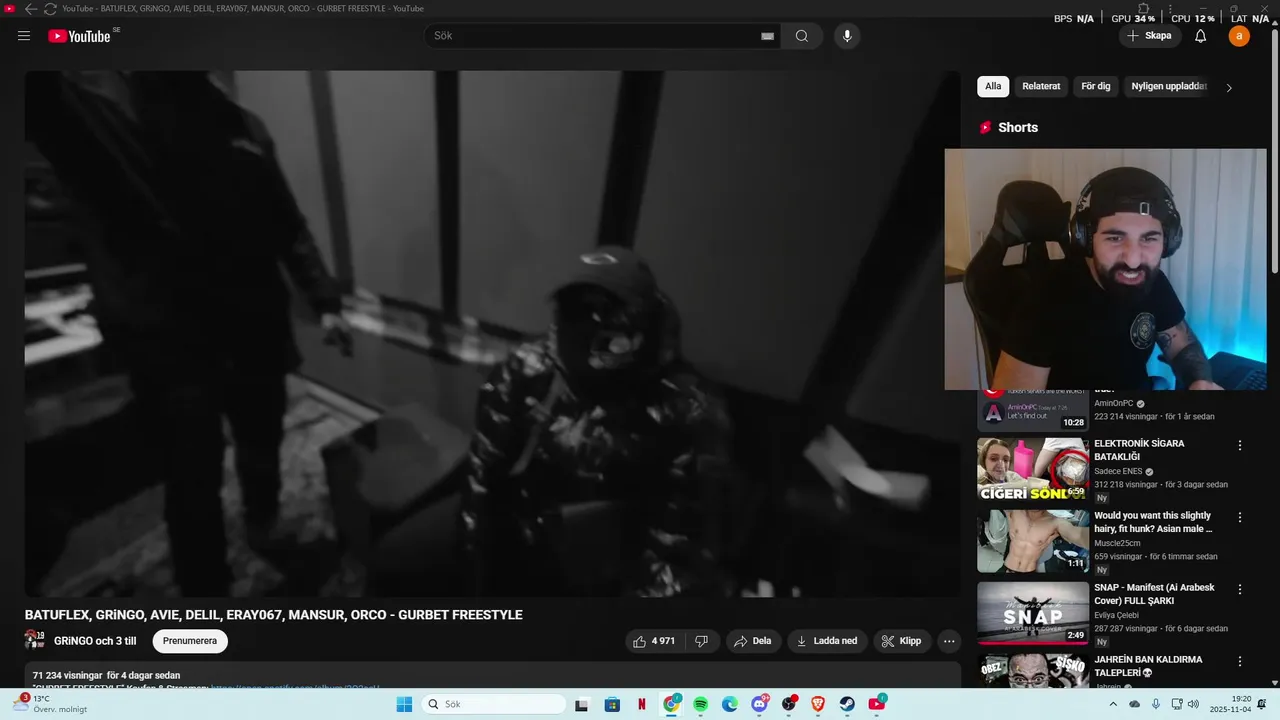Click the Prenumerera subscribe button
The width and height of the screenshot is (1280, 720).
tap(190, 641)
